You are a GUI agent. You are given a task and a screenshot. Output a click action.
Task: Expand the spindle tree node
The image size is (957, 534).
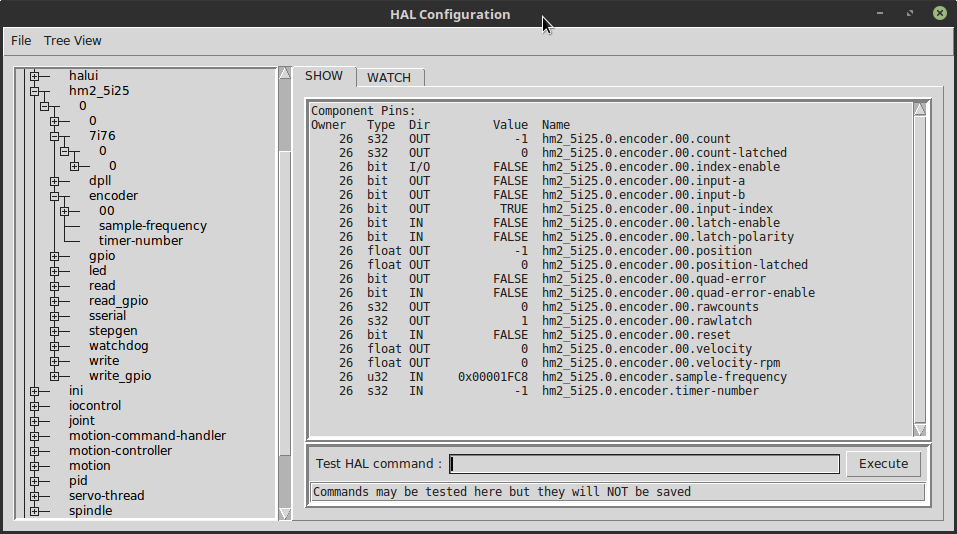pyautogui.click(x=35, y=511)
